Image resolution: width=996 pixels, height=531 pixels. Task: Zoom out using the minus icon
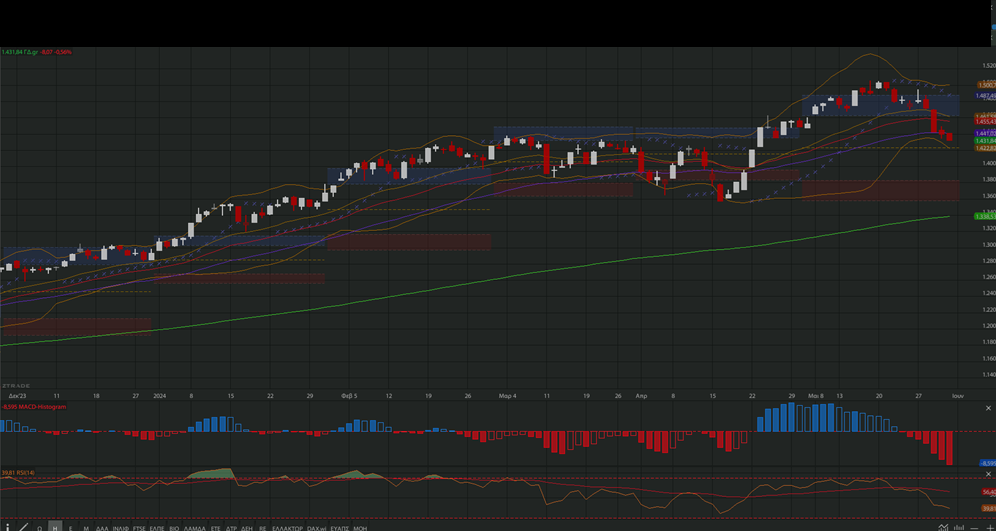pyautogui.click(x=974, y=528)
